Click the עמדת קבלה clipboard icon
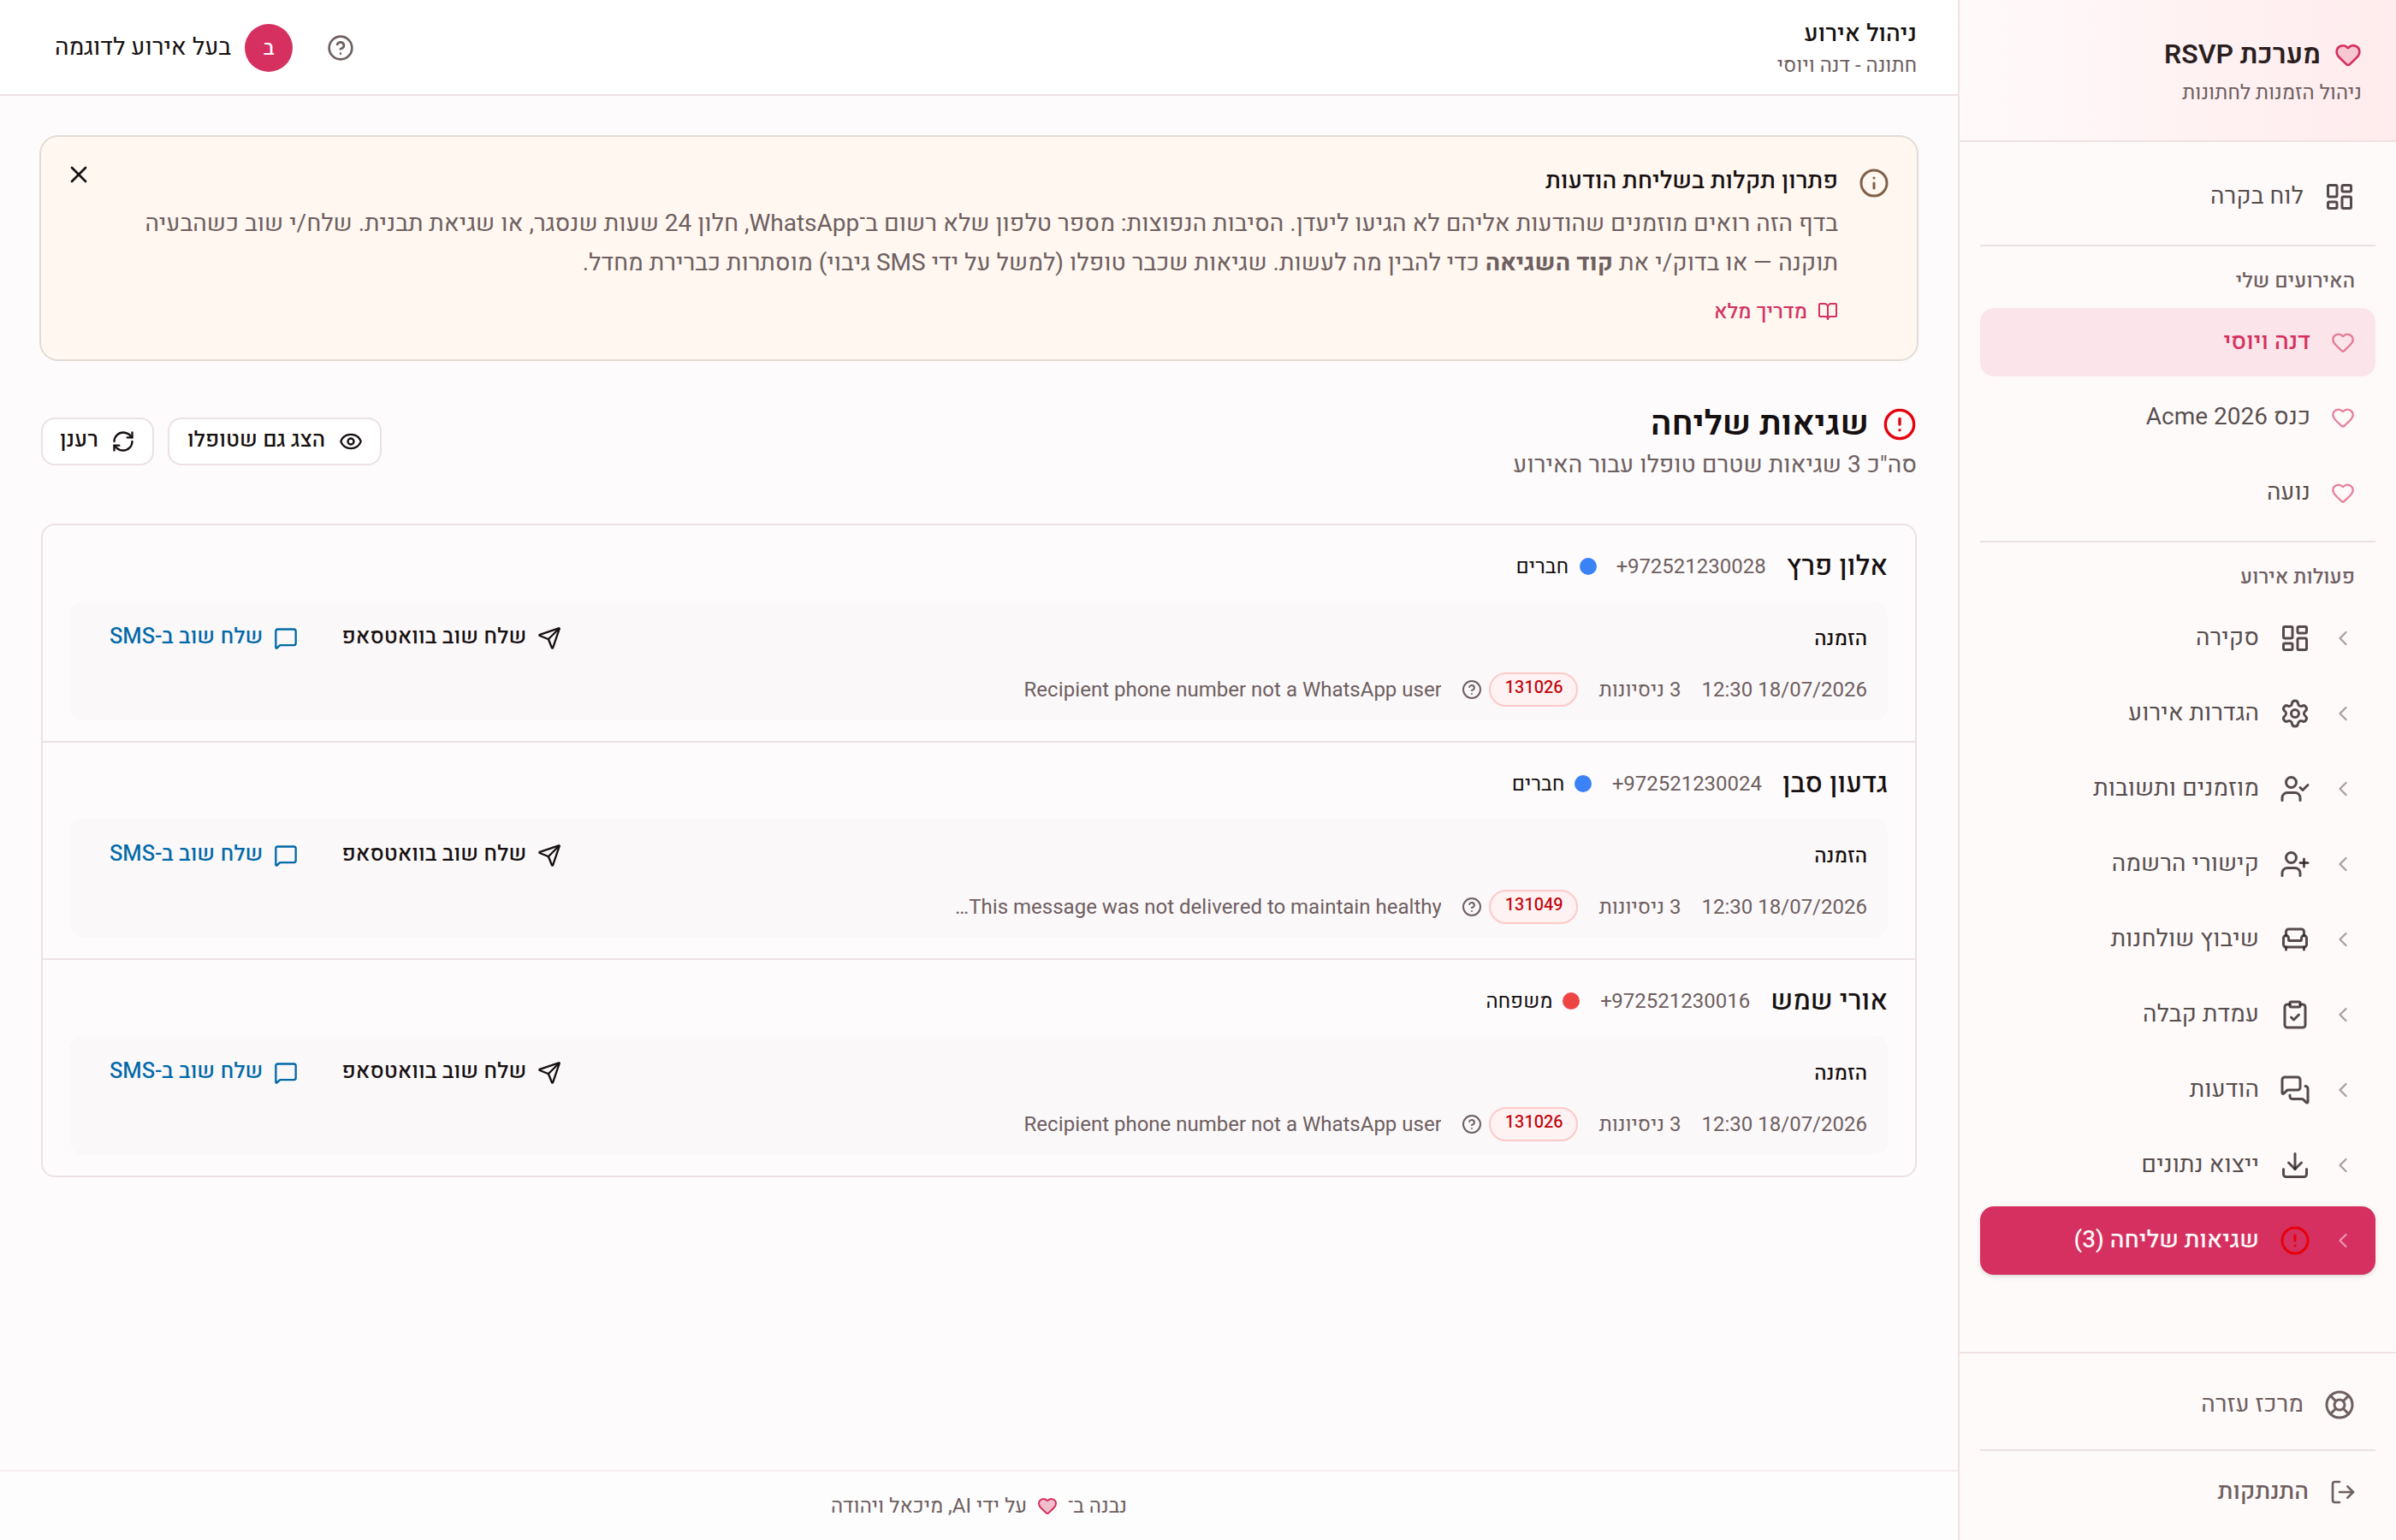The image size is (2396, 1540). (x=2294, y=1014)
